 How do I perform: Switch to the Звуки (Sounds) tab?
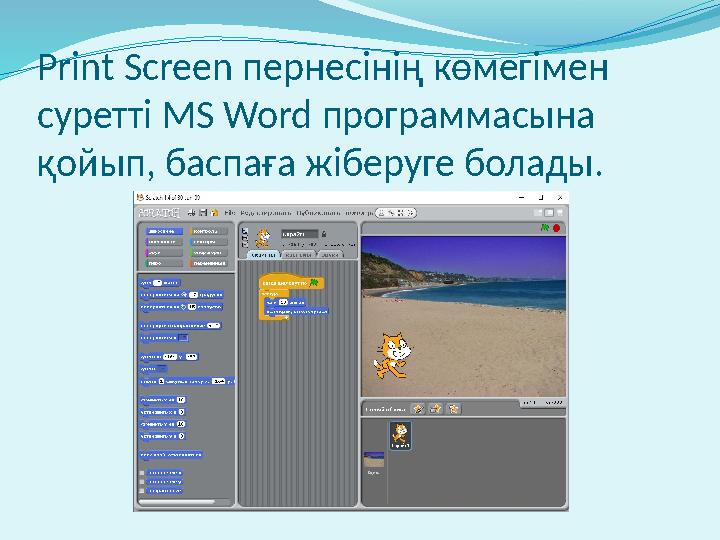coord(331,254)
